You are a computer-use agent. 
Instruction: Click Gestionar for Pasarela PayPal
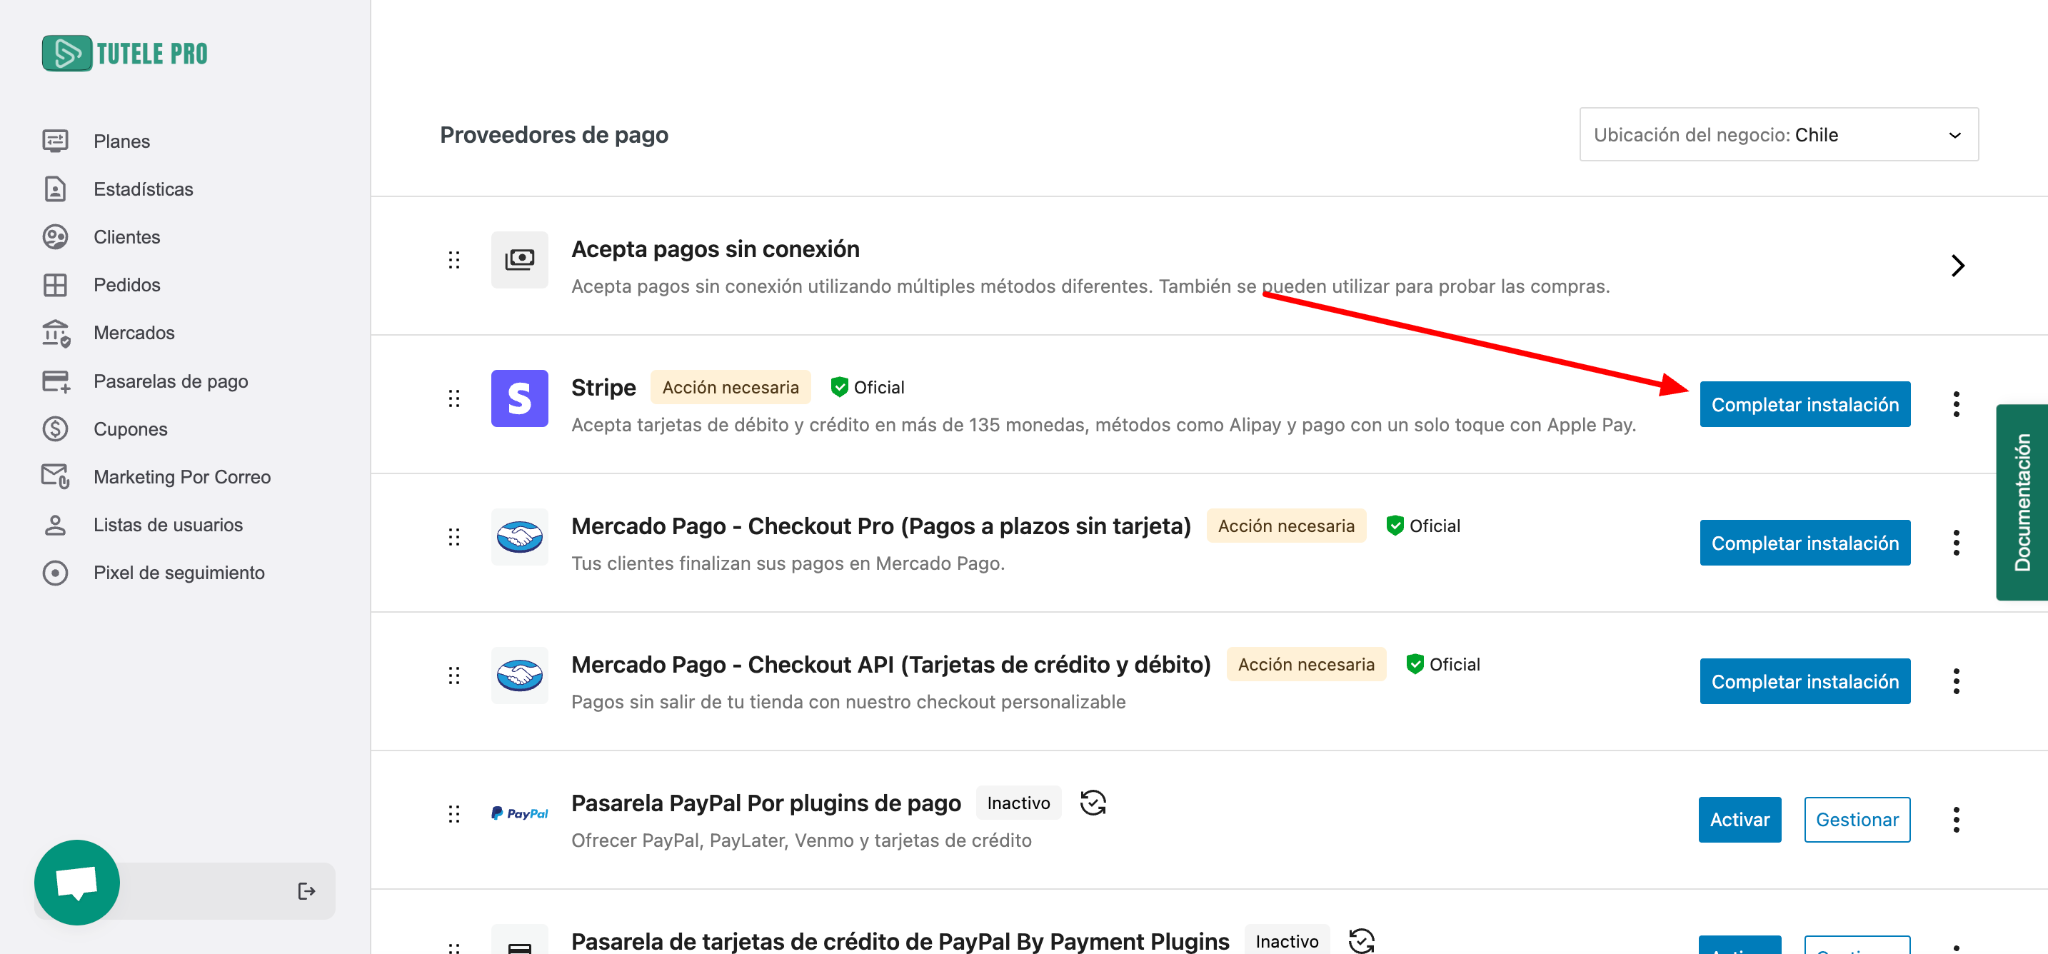click(1857, 820)
